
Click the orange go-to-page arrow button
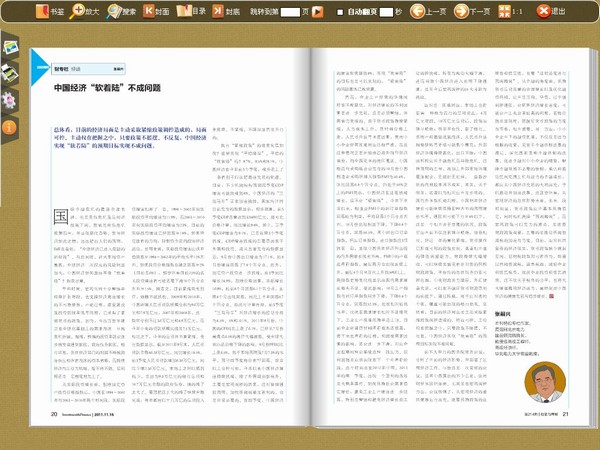click(317, 12)
